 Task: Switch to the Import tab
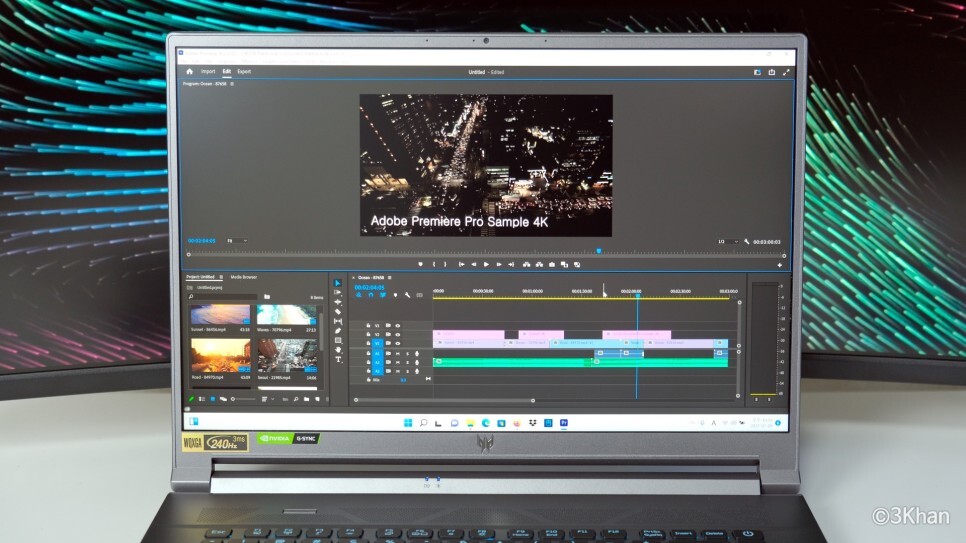tap(208, 71)
